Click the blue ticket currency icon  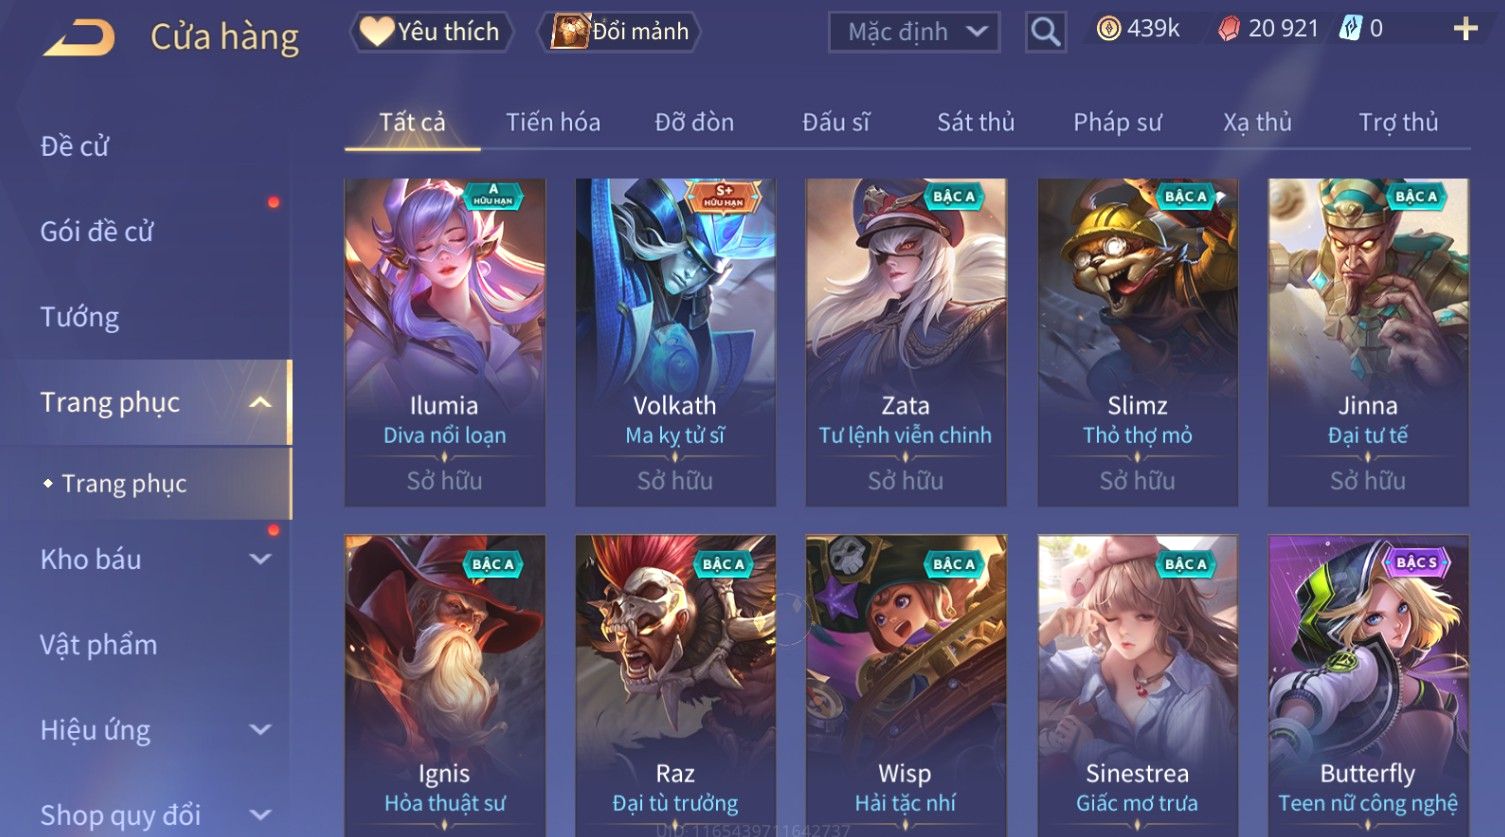point(1350,29)
